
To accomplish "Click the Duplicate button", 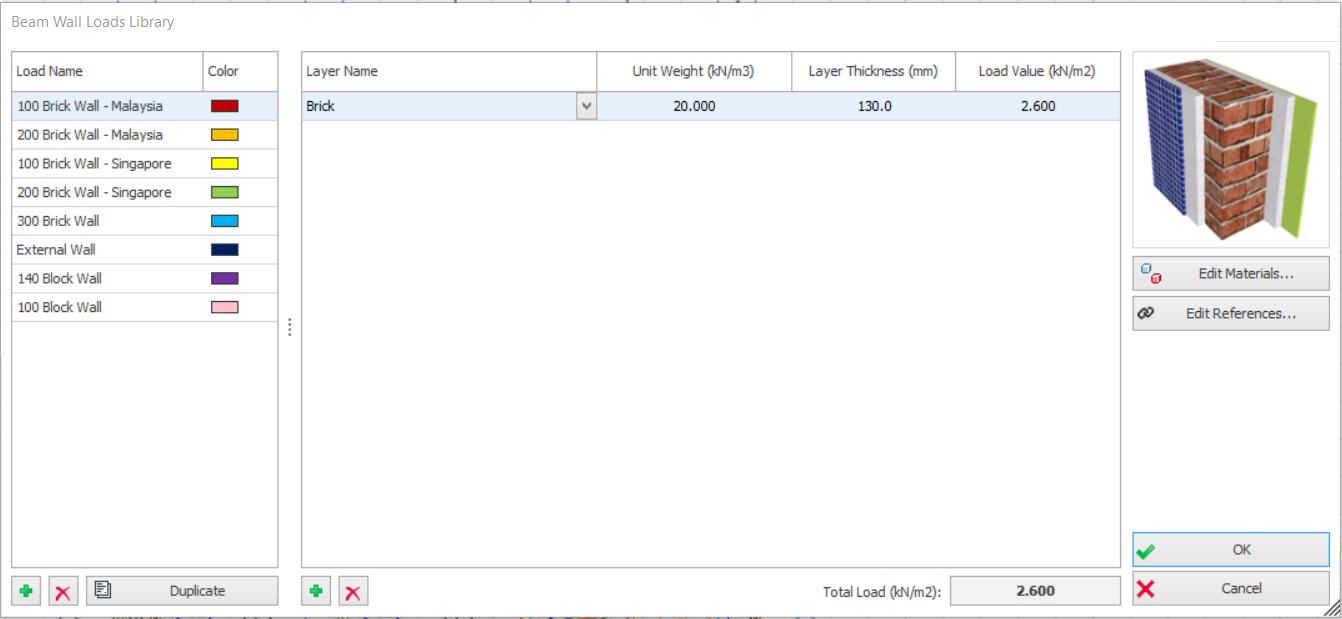I will tap(182, 591).
